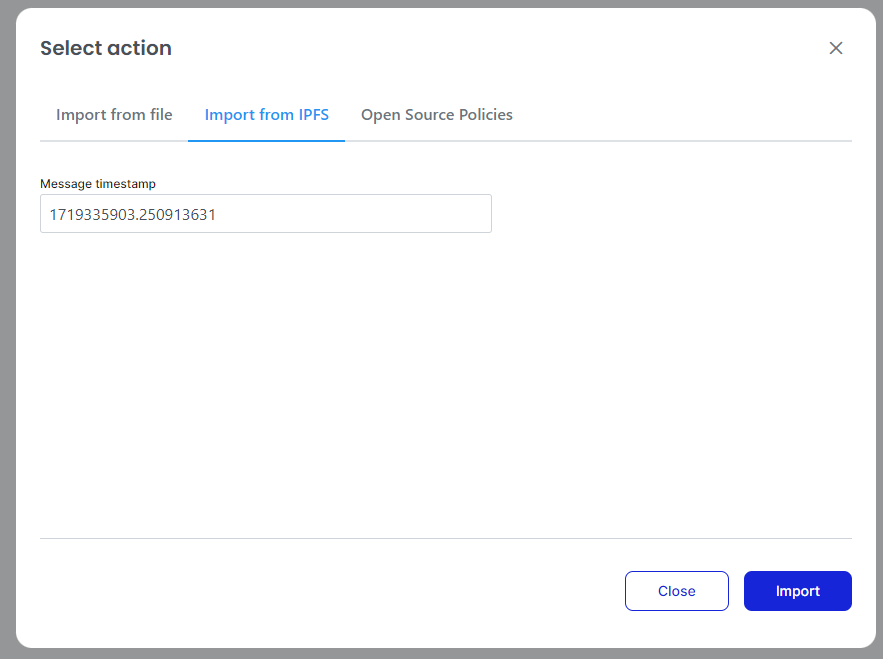This screenshot has height=659, width=883.
Task: Click the outlined Close button
Action: click(x=676, y=591)
